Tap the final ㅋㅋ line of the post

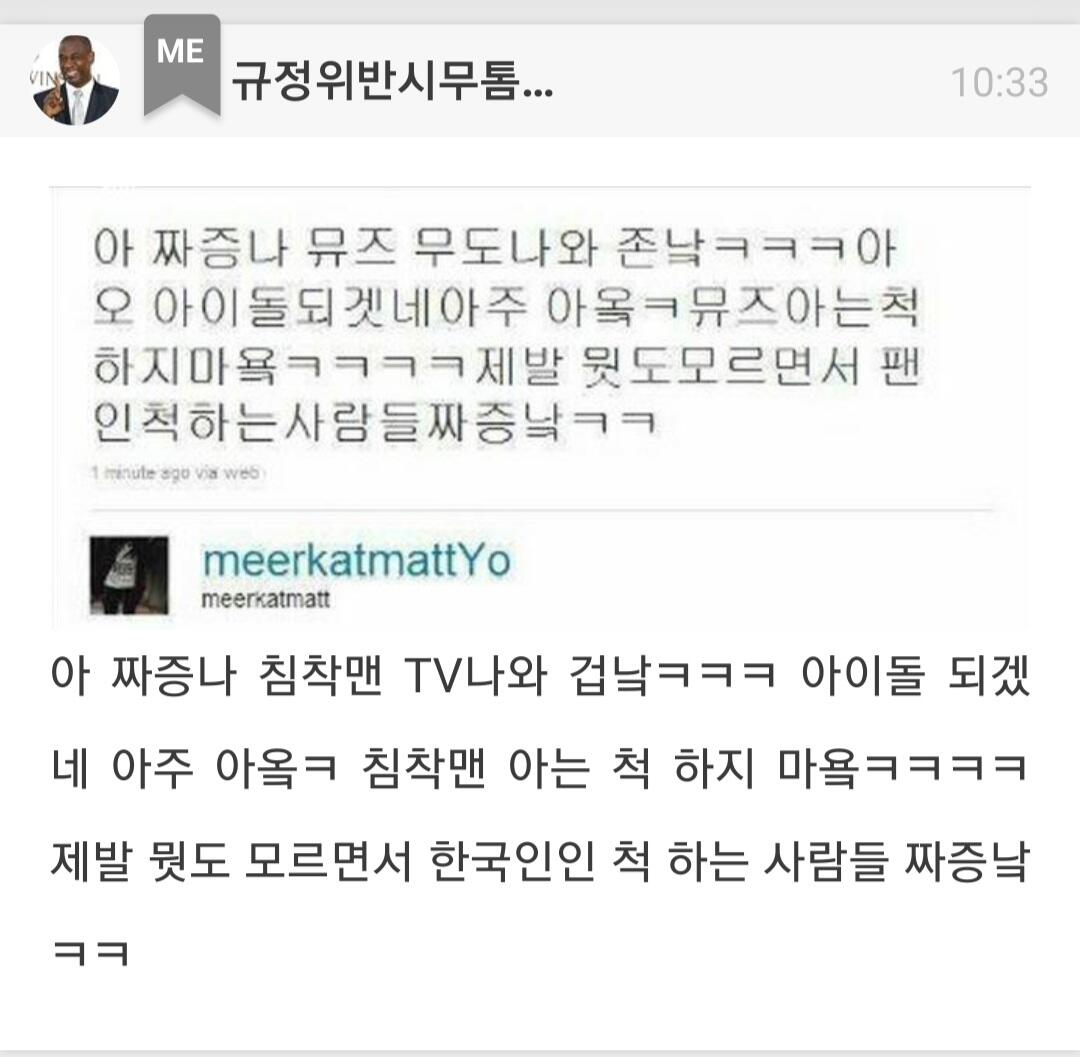pyautogui.click(x=91, y=954)
